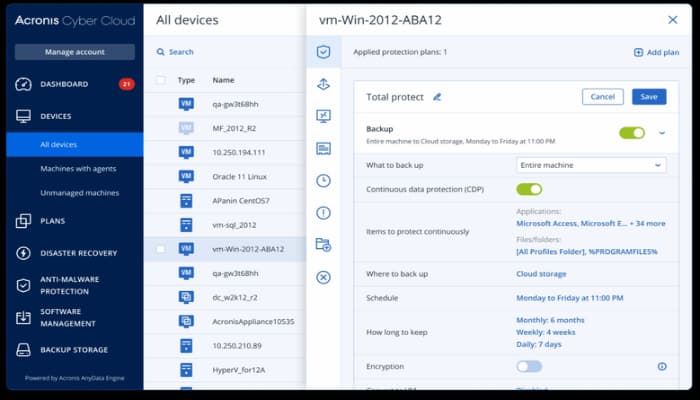Click the Disaster Recovery lightning icon

pos(23,253)
